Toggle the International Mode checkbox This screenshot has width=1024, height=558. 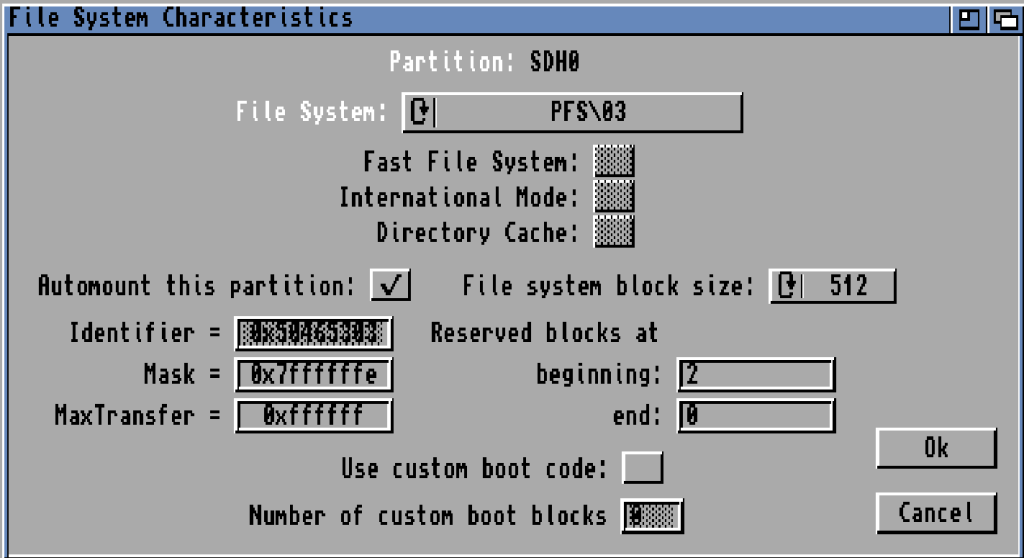(613, 197)
